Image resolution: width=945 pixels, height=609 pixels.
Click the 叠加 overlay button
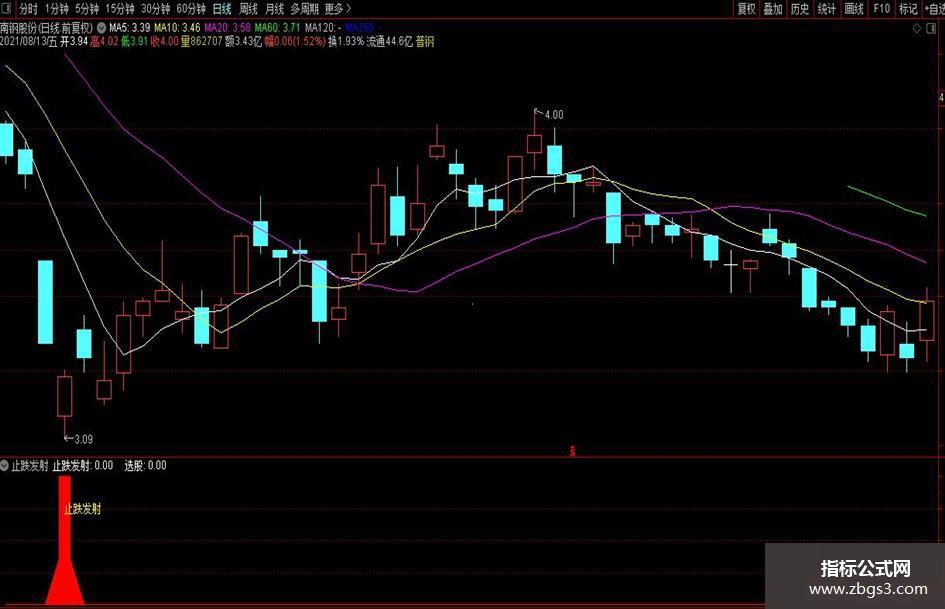773,8
